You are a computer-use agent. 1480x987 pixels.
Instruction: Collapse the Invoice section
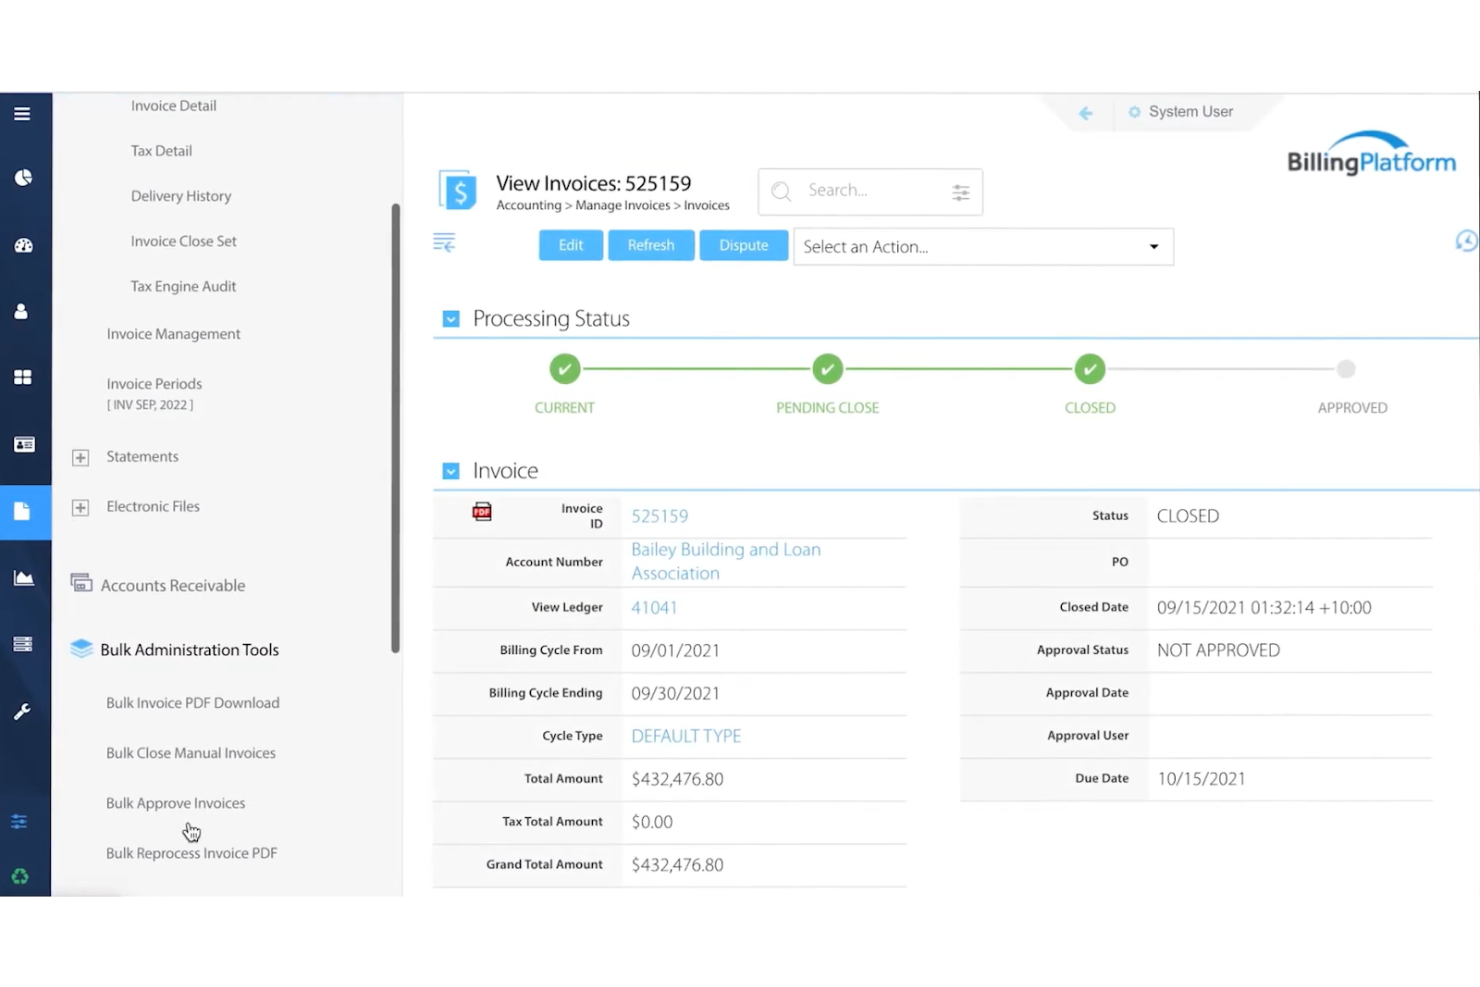tap(451, 470)
